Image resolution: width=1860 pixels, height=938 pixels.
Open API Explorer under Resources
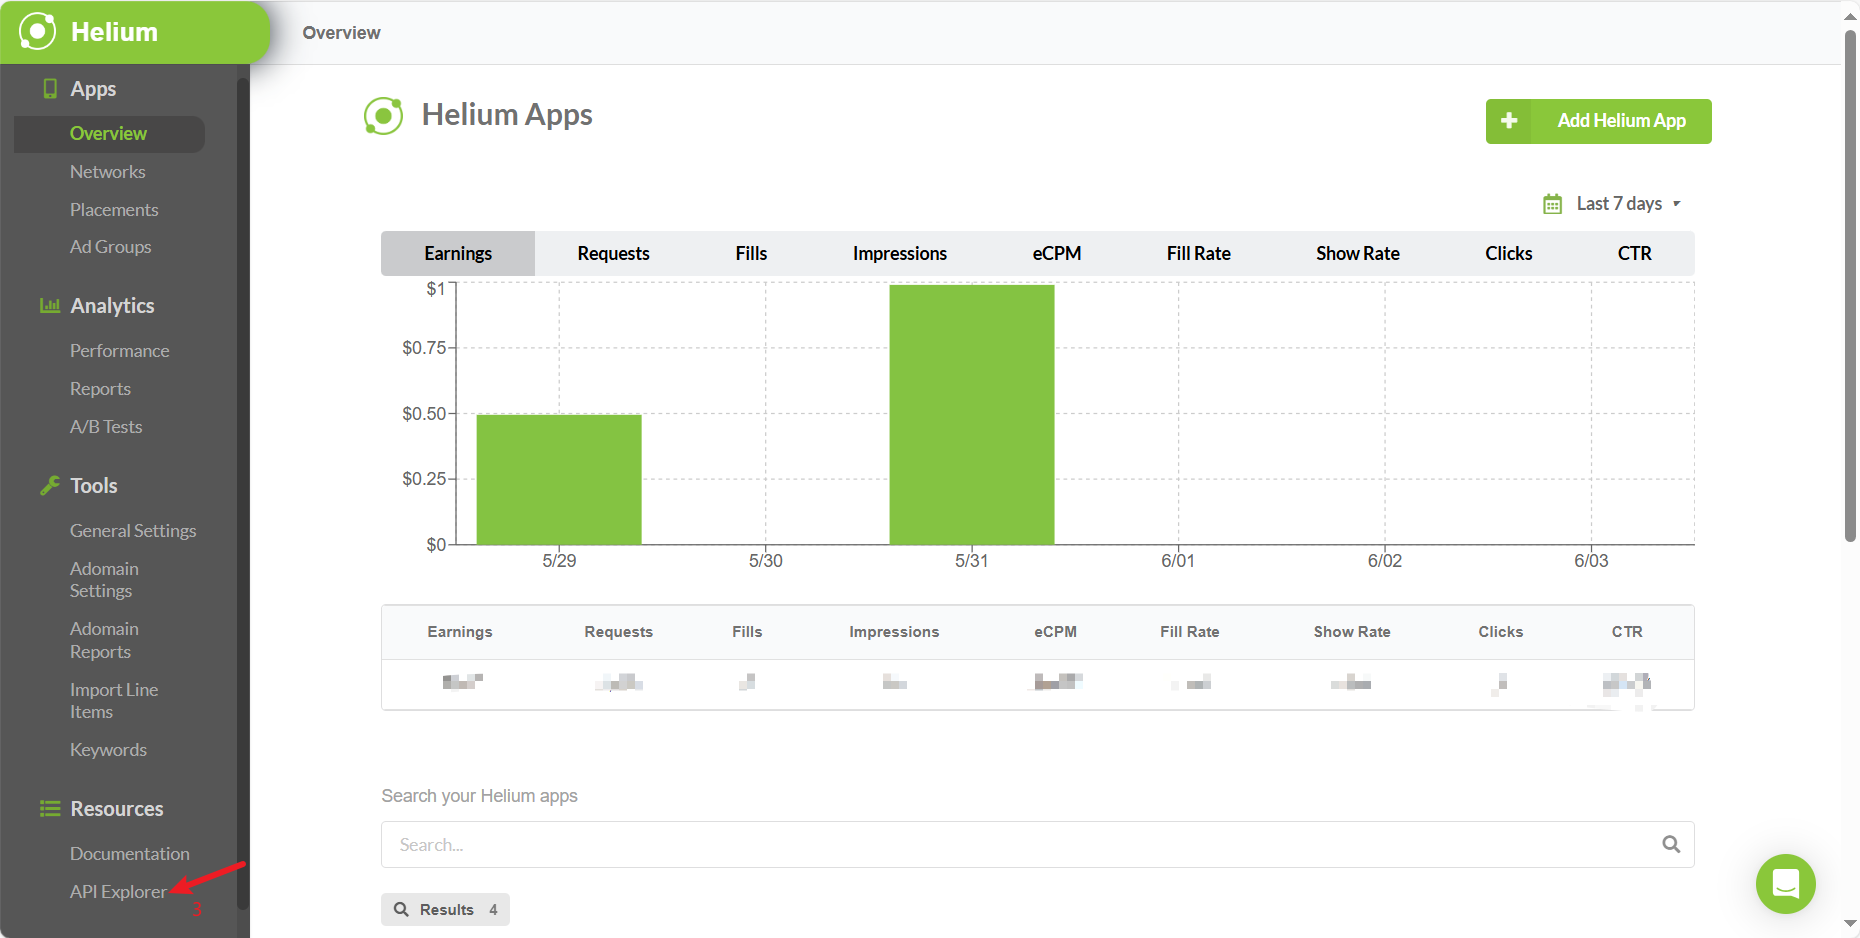point(117,891)
